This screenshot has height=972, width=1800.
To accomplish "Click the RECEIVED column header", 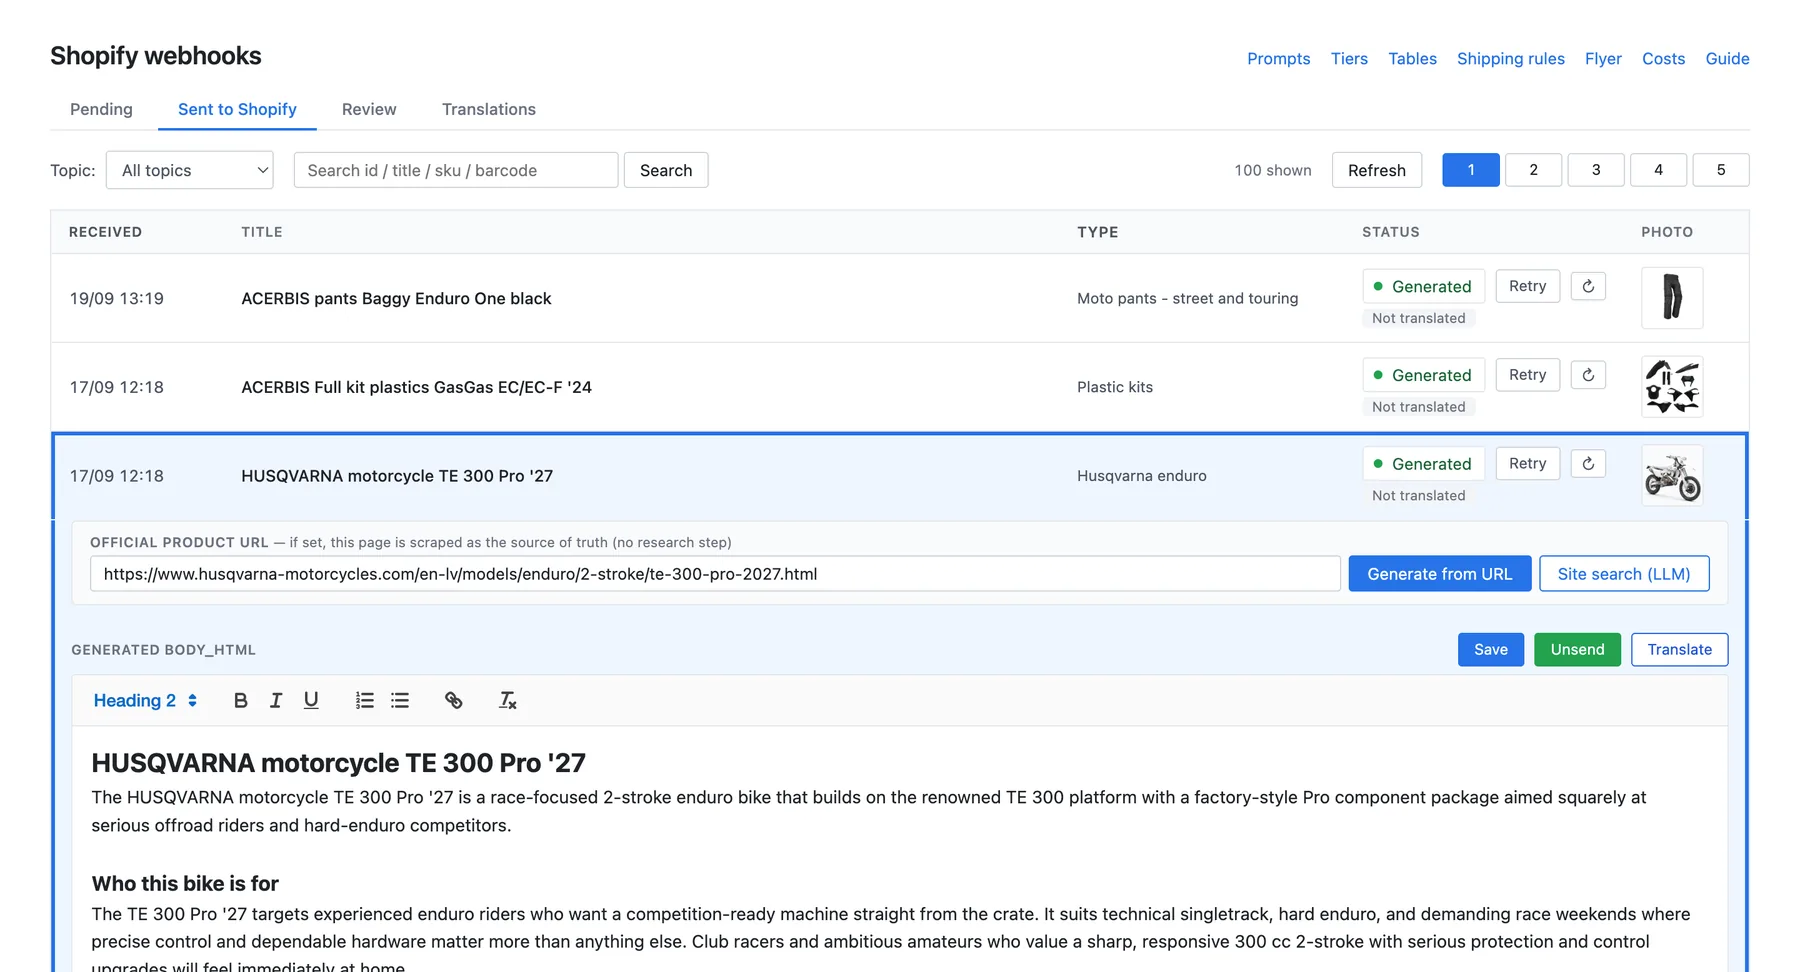I will coord(105,232).
